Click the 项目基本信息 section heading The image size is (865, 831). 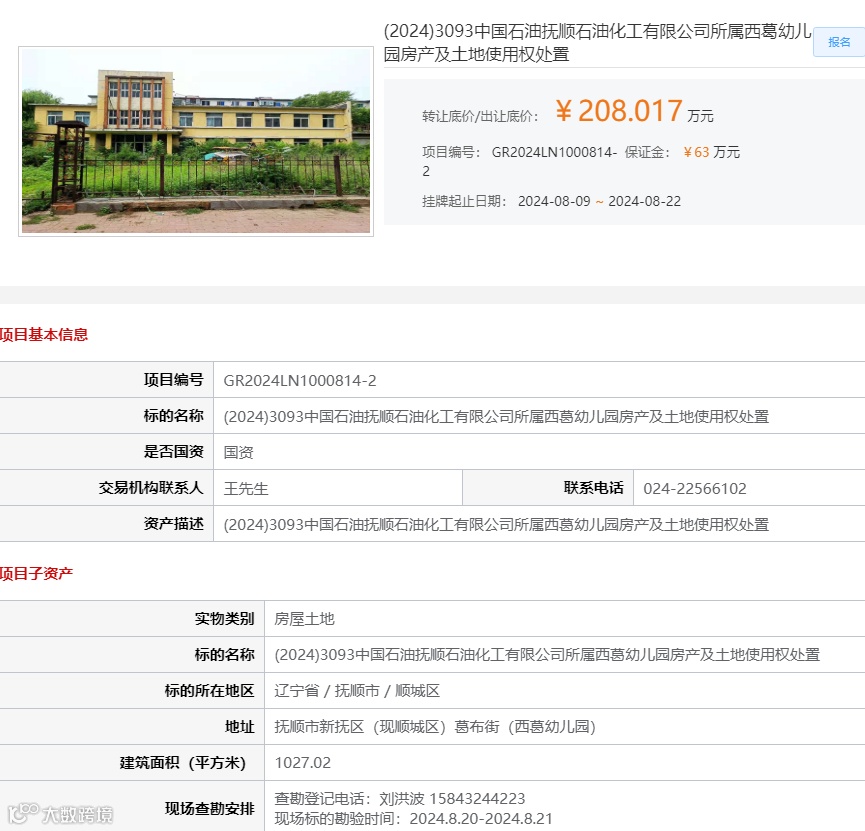point(44,334)
